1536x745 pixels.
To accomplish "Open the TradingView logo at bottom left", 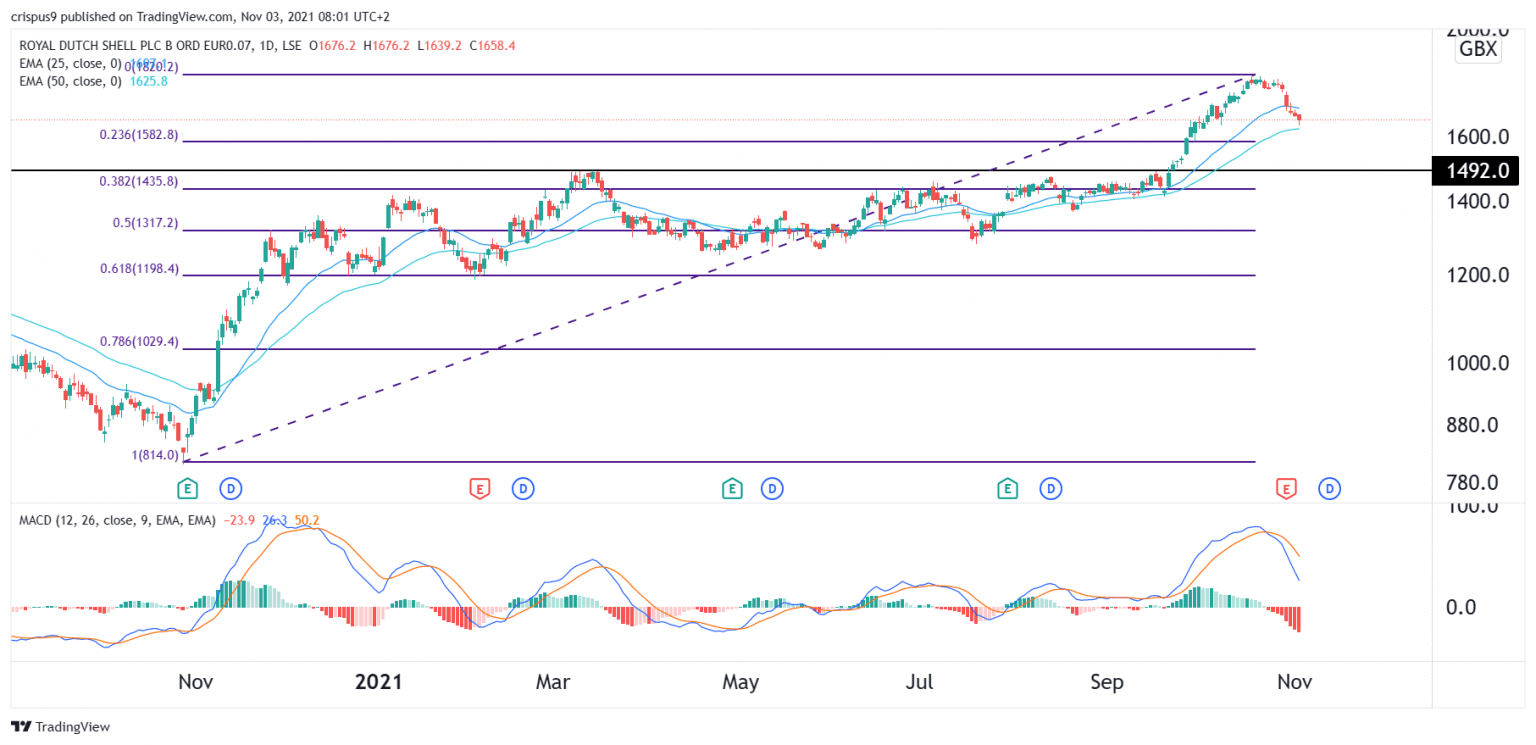I will 60,727.
